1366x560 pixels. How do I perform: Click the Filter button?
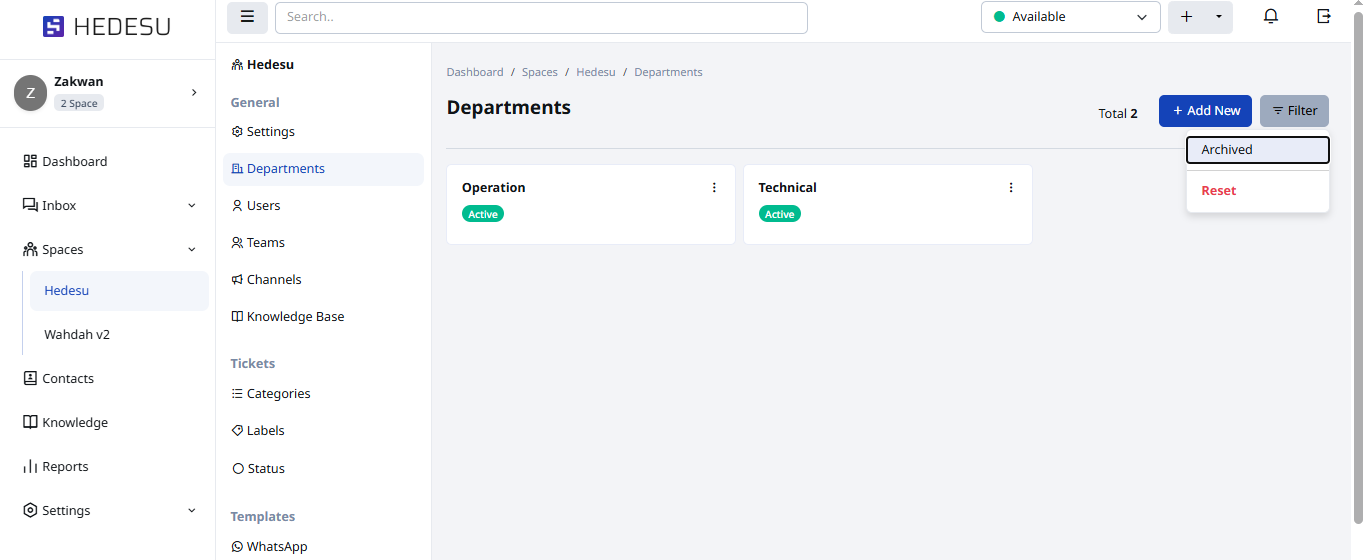[x=1294, y=111]
